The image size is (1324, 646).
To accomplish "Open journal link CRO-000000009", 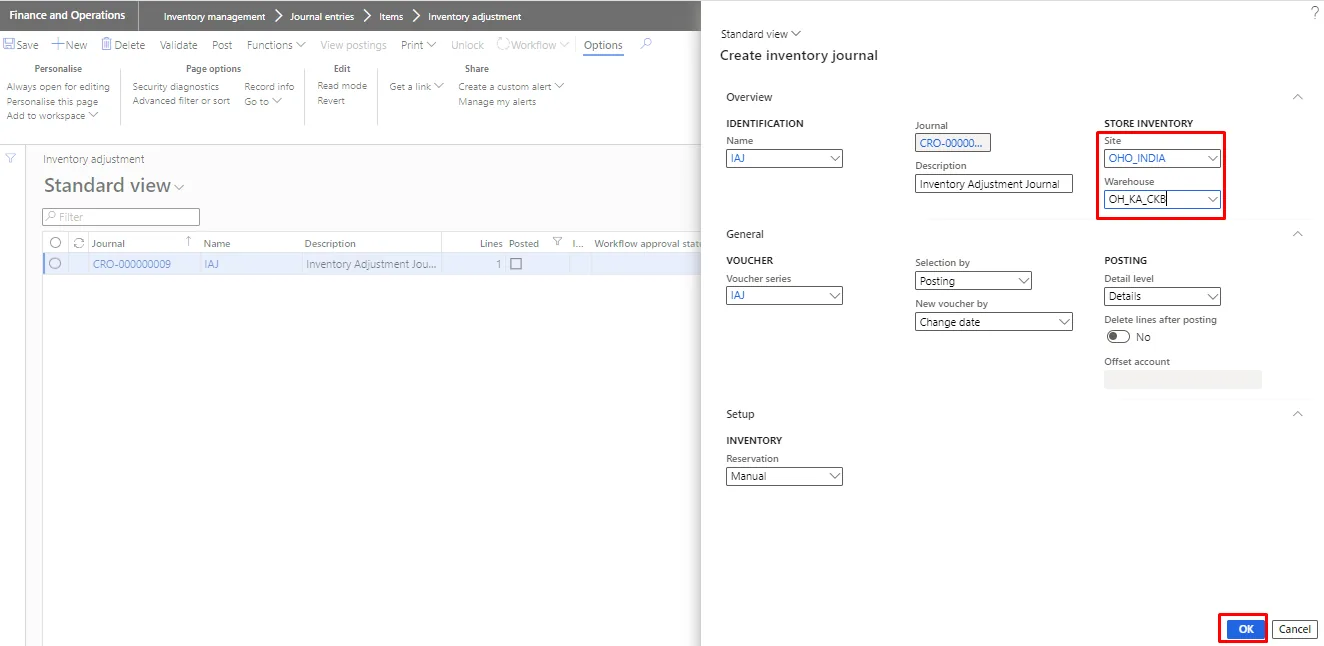I will (132, 264).
